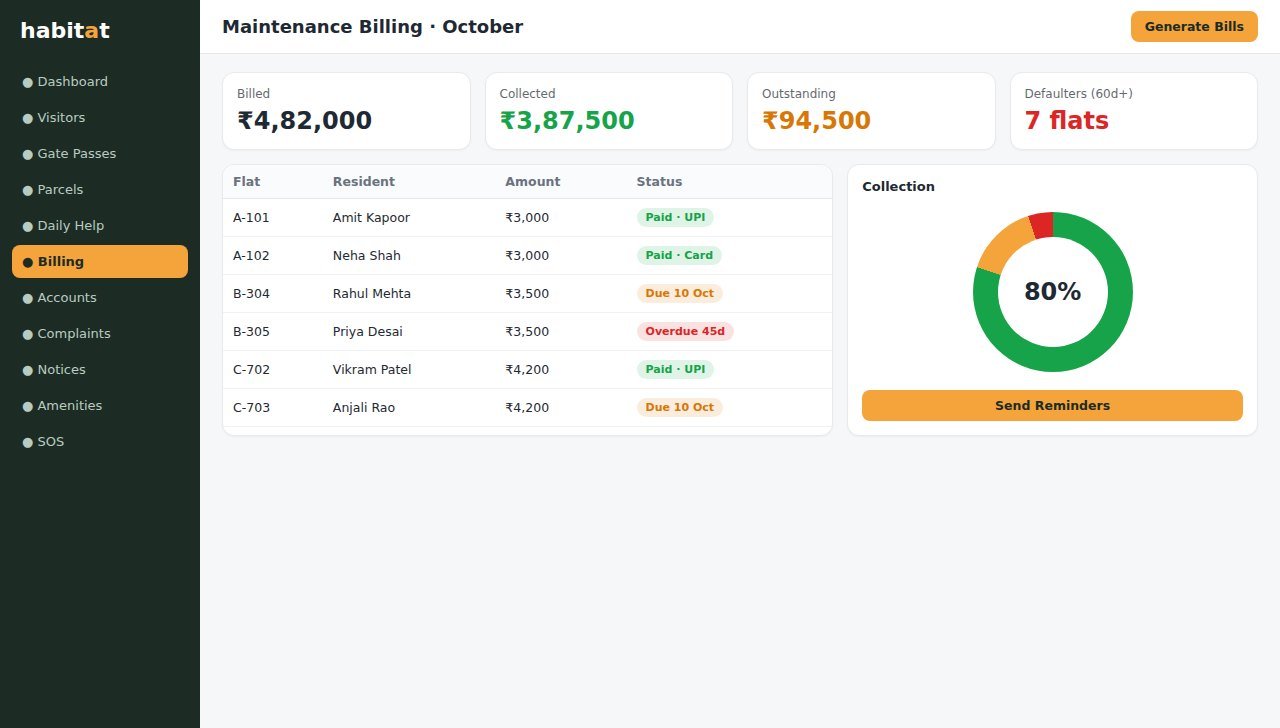This screenshot has height=728, width=1280.
Task: Open Gate Passes section
Action: (x=100, y=154)
